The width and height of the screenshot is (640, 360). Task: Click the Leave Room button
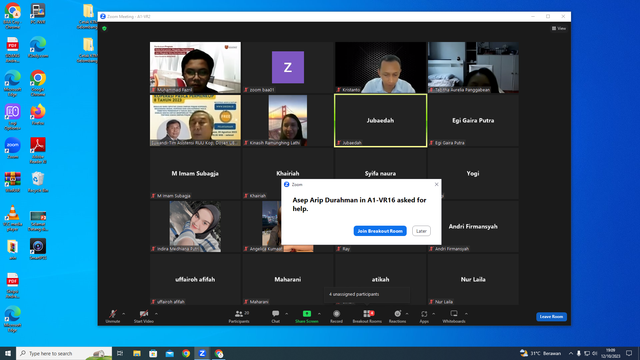[x=551, y=317]
